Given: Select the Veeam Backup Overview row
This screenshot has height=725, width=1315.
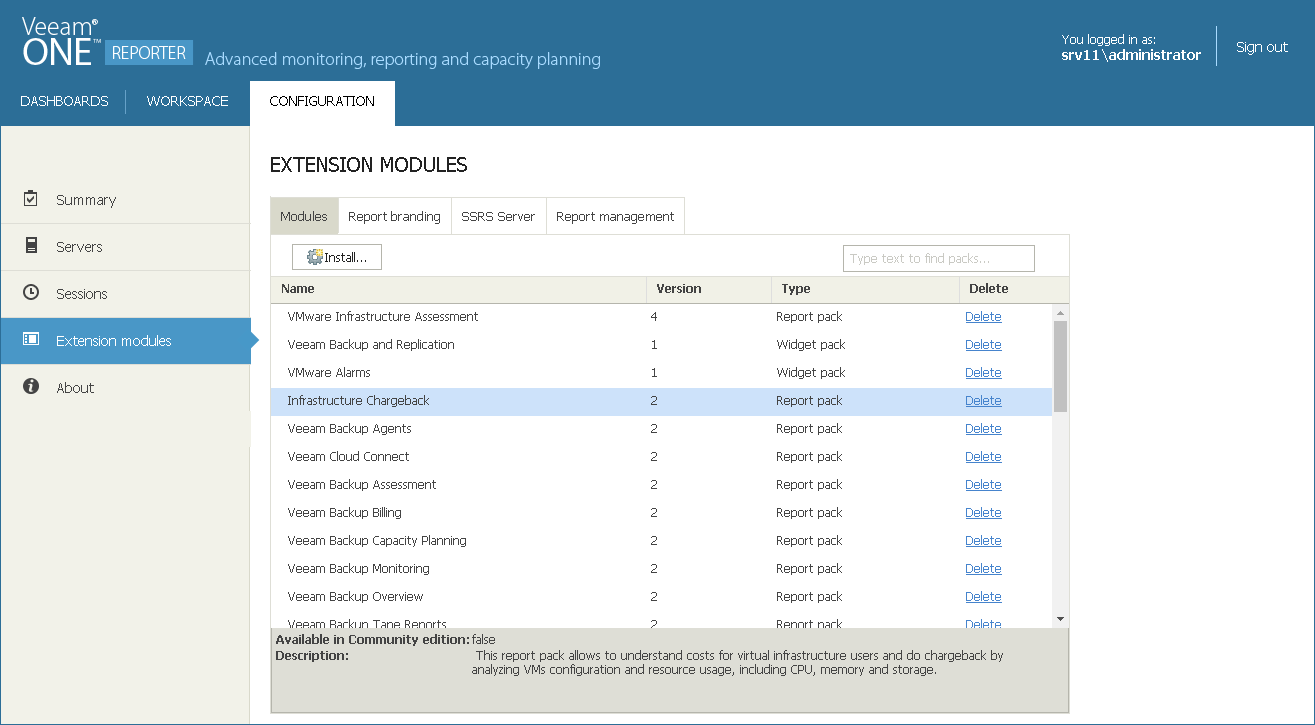Looking at the screenshot, I should pyautogui.click(x=661, y=597).
